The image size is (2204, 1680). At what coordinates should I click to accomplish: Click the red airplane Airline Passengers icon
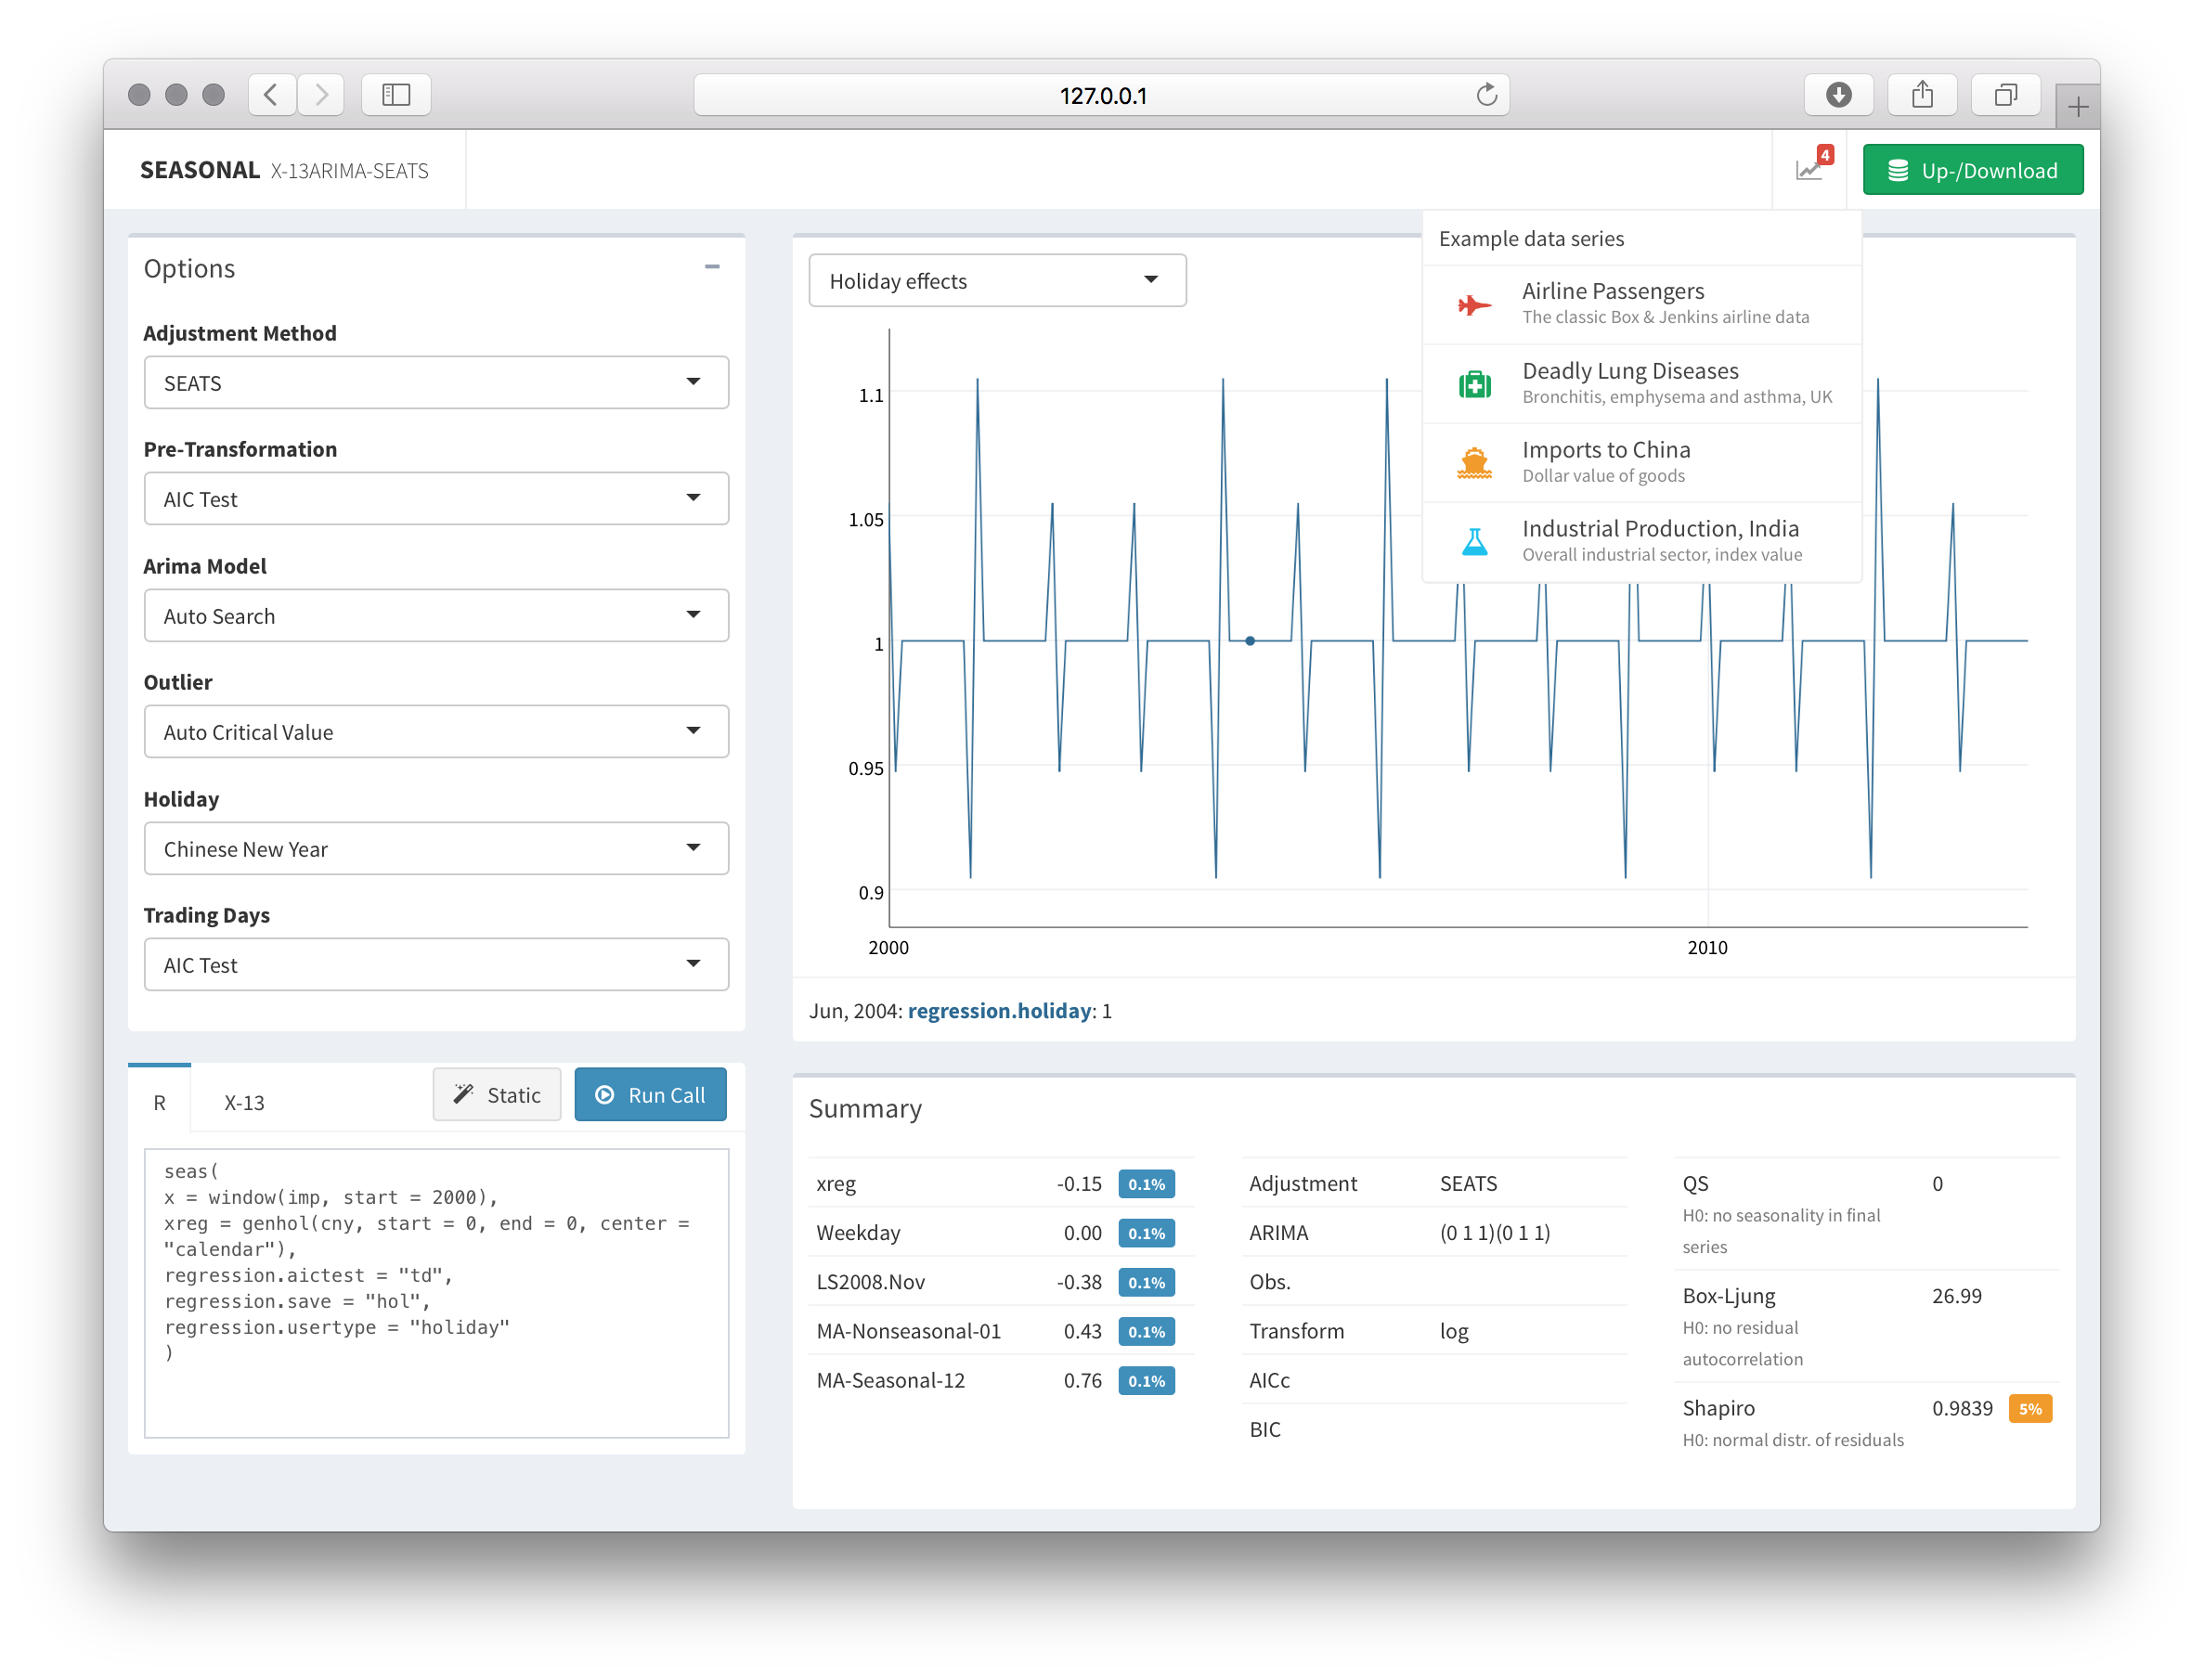[1474, 304]
